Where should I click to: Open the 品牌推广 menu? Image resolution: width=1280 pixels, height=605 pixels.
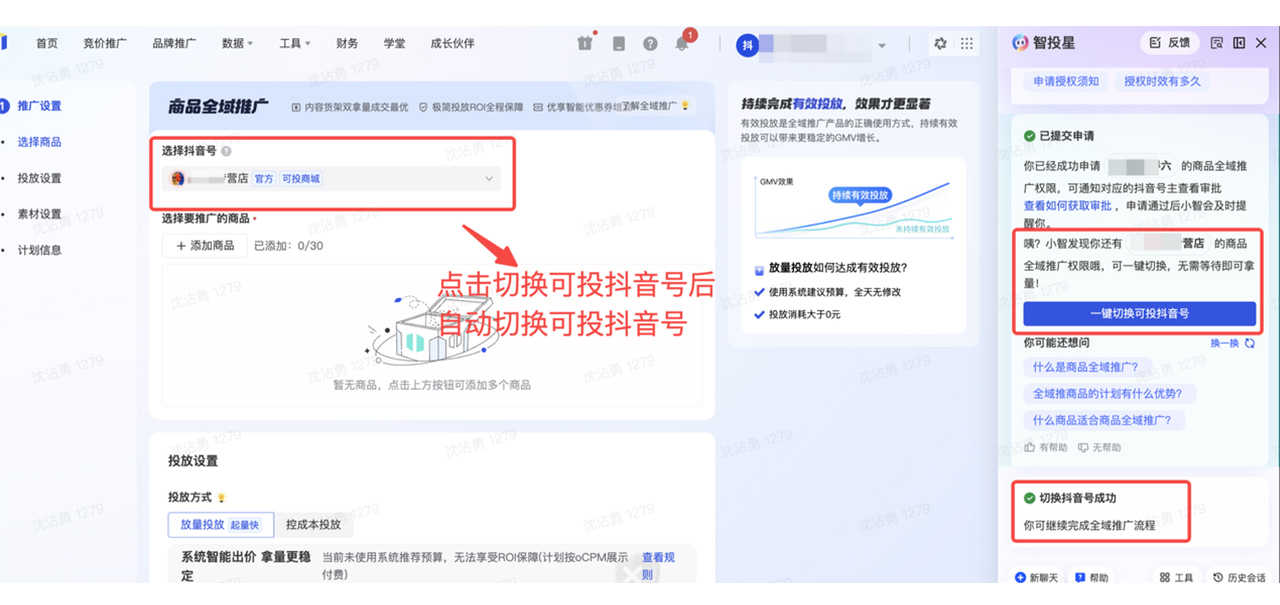(174, 44)
